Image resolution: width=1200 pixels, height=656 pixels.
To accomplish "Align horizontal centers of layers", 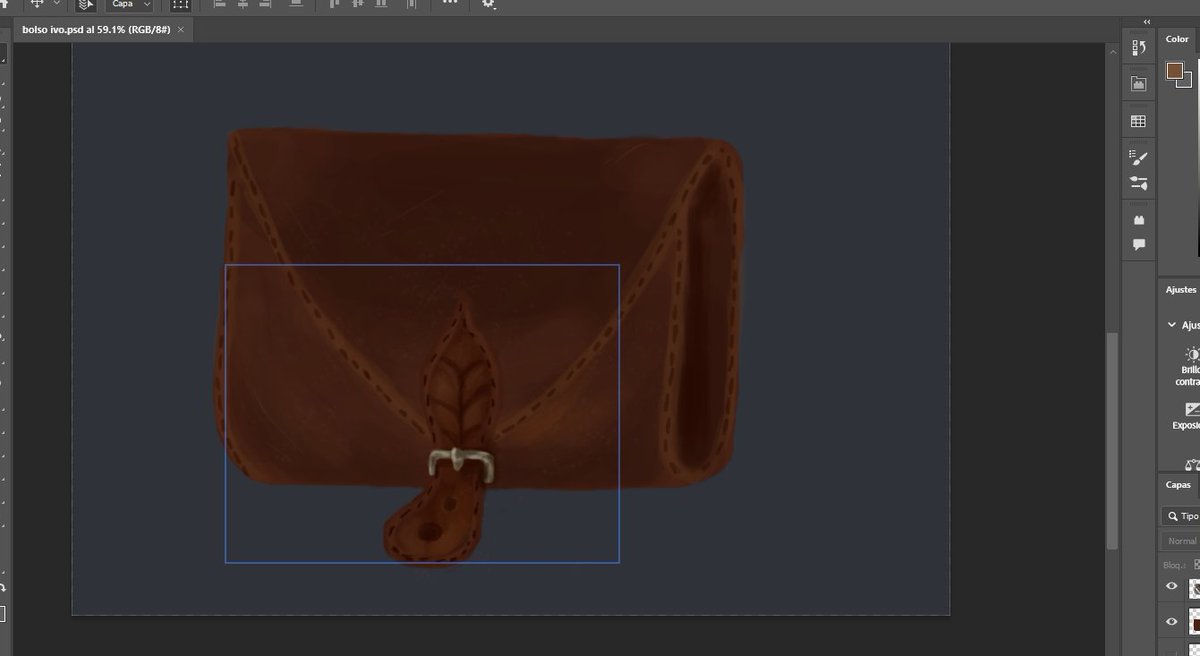I will pos(244,4).
